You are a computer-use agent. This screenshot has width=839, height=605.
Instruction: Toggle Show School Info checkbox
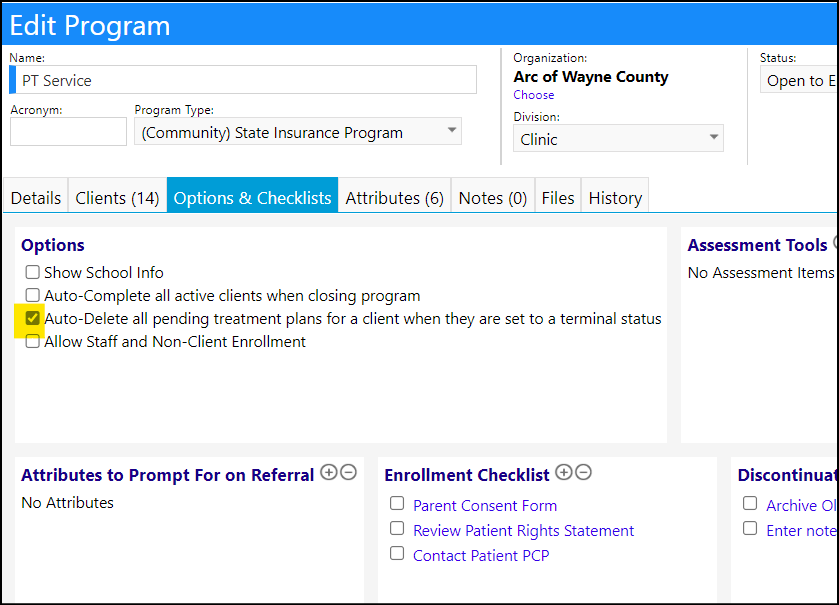33,272
